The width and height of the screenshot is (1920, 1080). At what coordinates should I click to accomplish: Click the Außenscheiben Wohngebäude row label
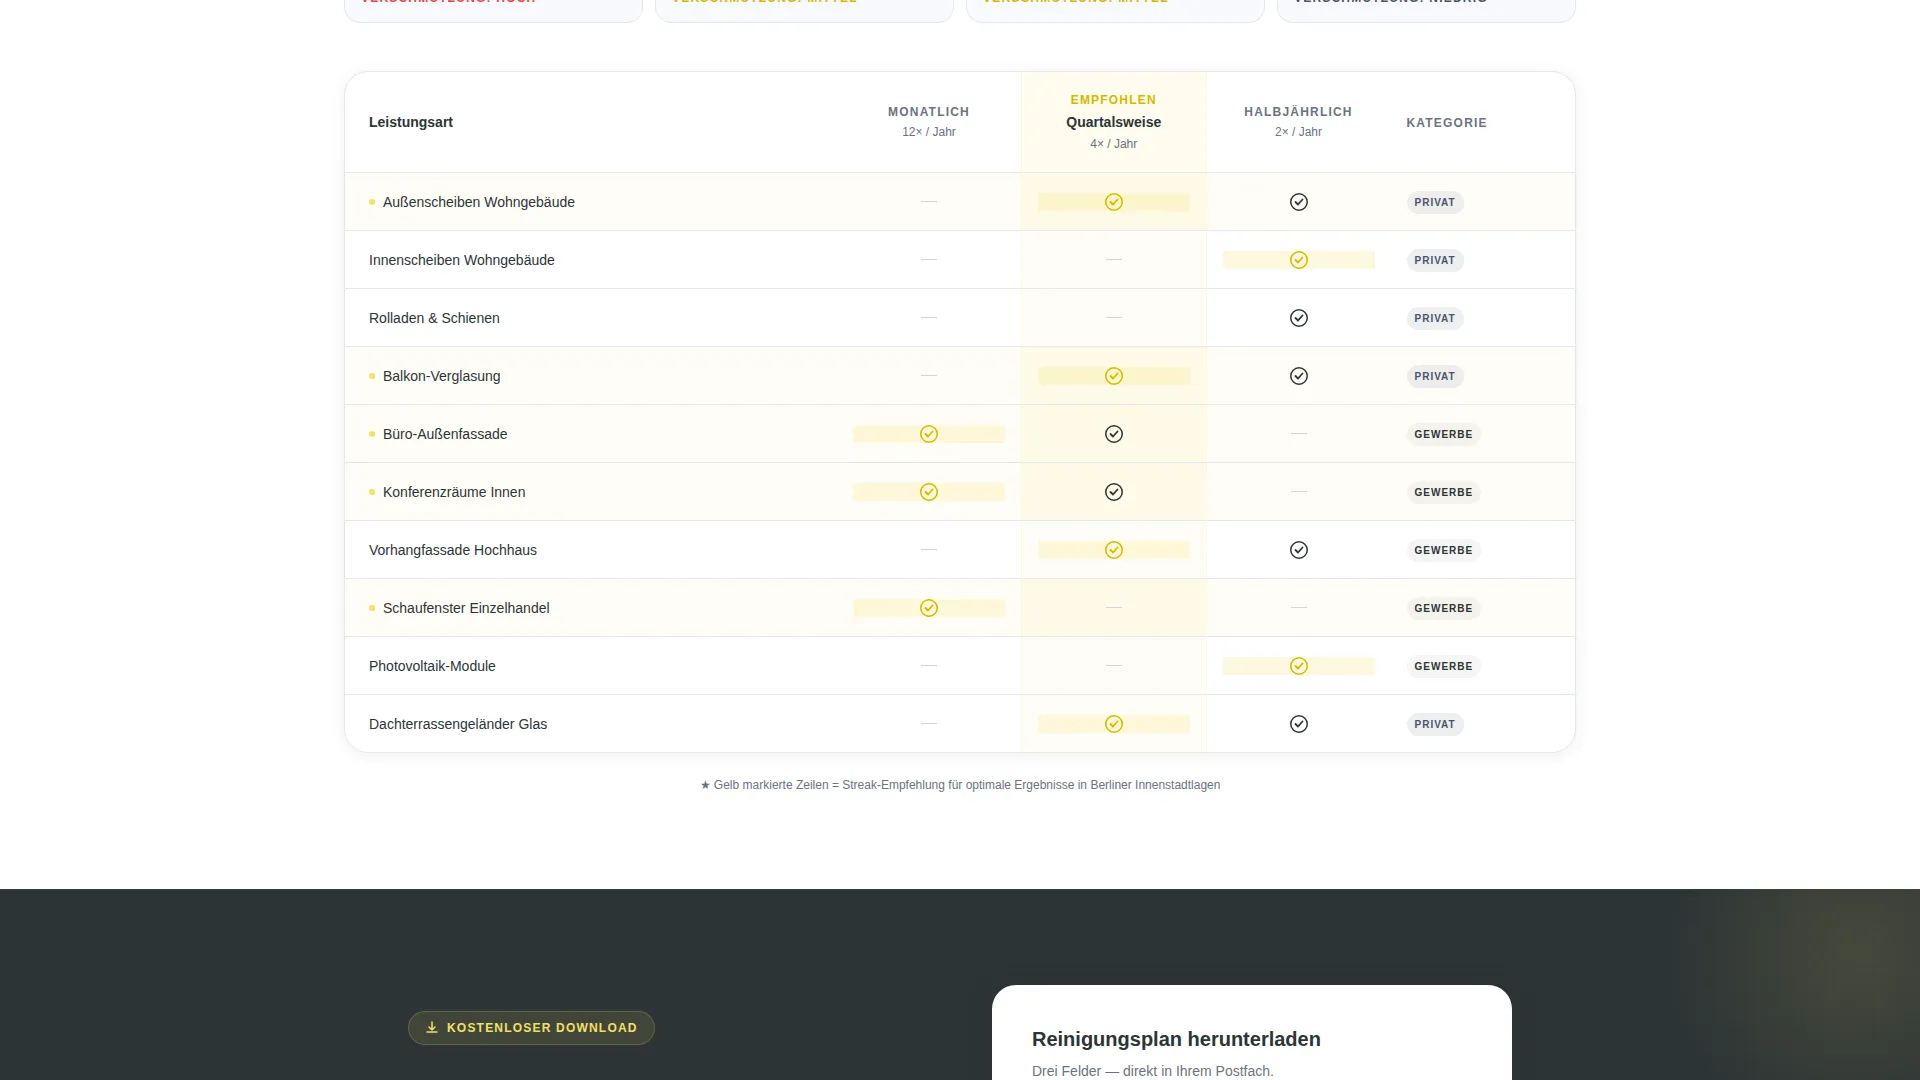tap(478, 202)
